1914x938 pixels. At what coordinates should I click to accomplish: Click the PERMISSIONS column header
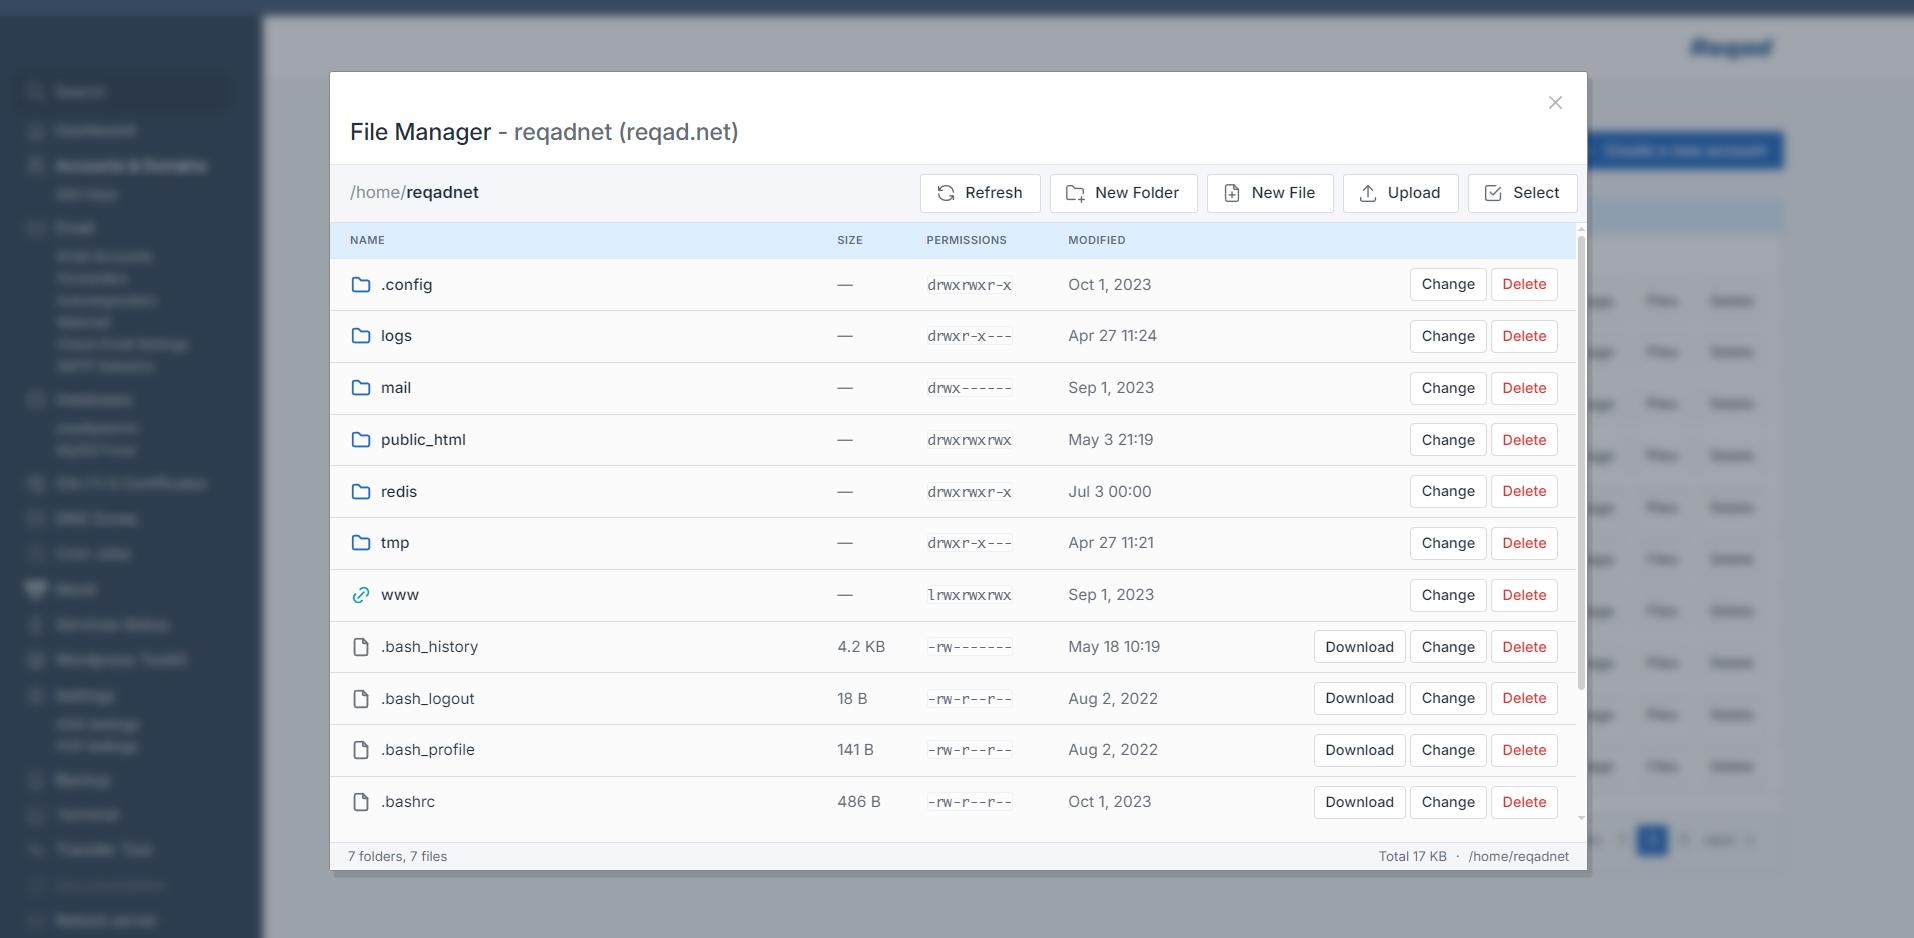966,240
